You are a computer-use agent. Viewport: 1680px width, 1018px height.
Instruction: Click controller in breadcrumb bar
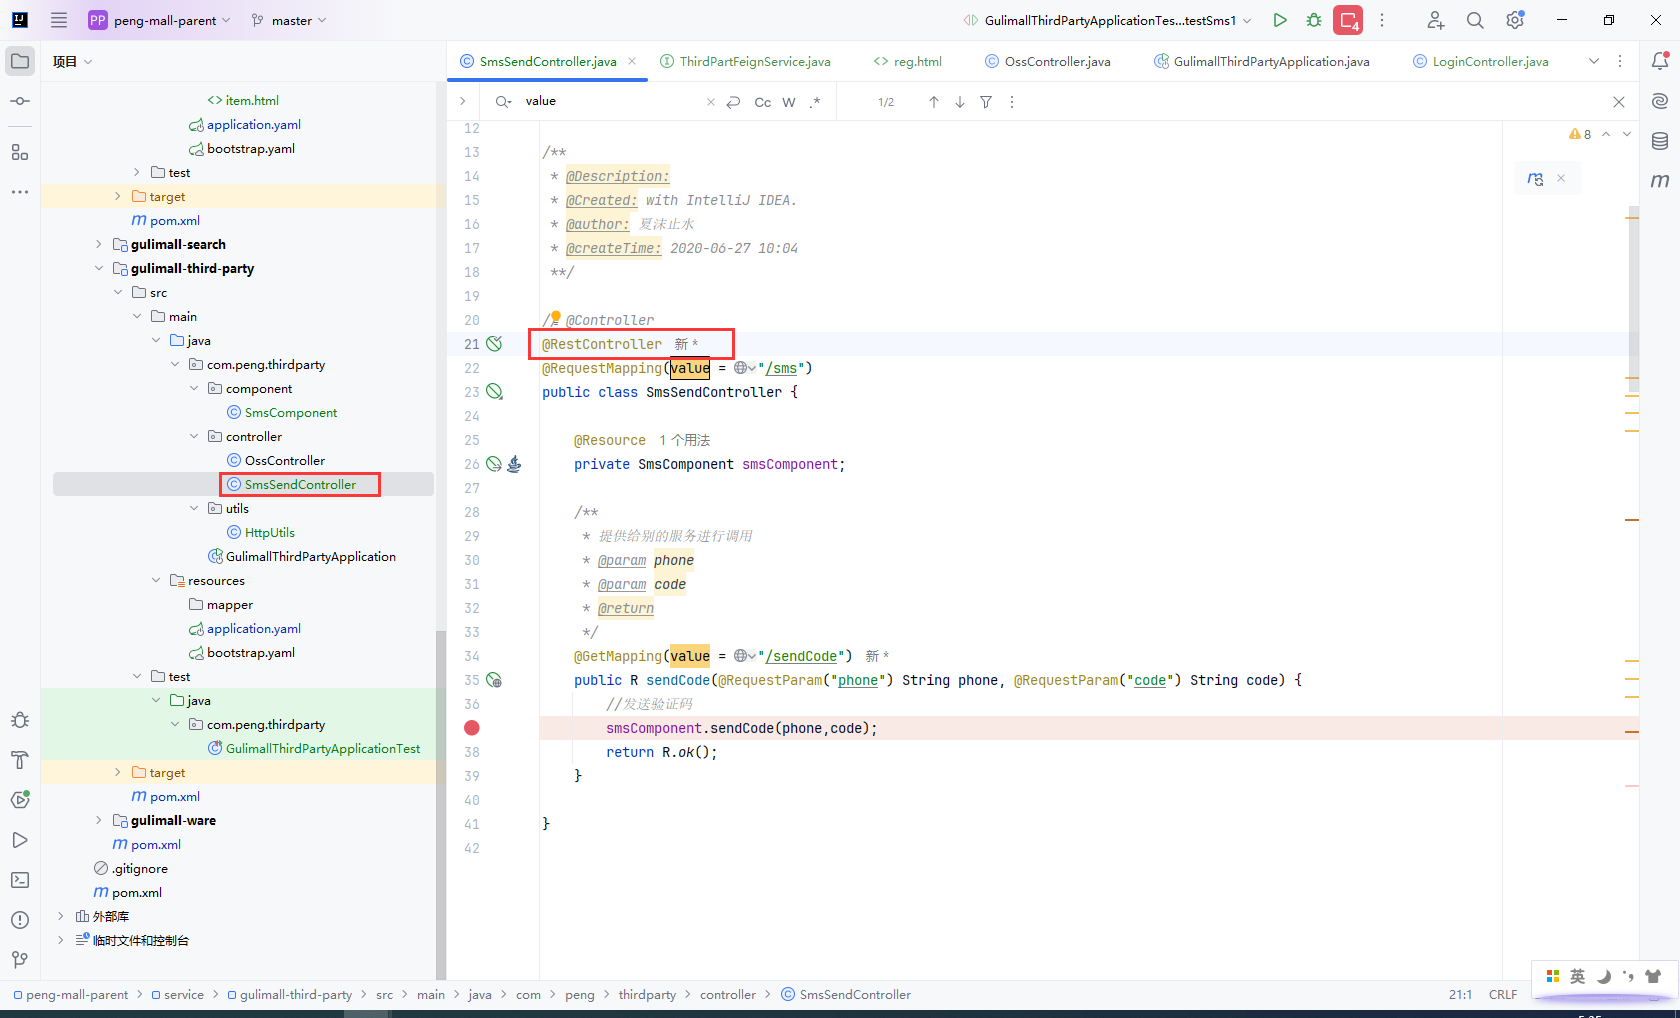(728, 995)
